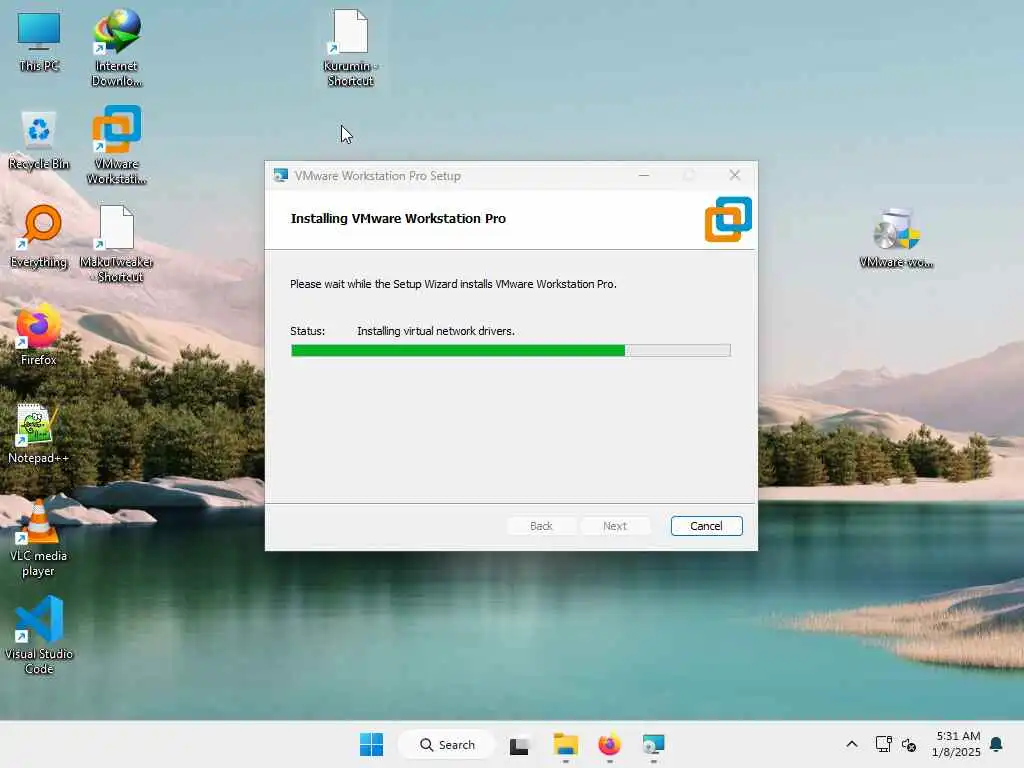Open the clock showing 5:31 AM
The image size is (1024, 768).
[x=956, y=744]
